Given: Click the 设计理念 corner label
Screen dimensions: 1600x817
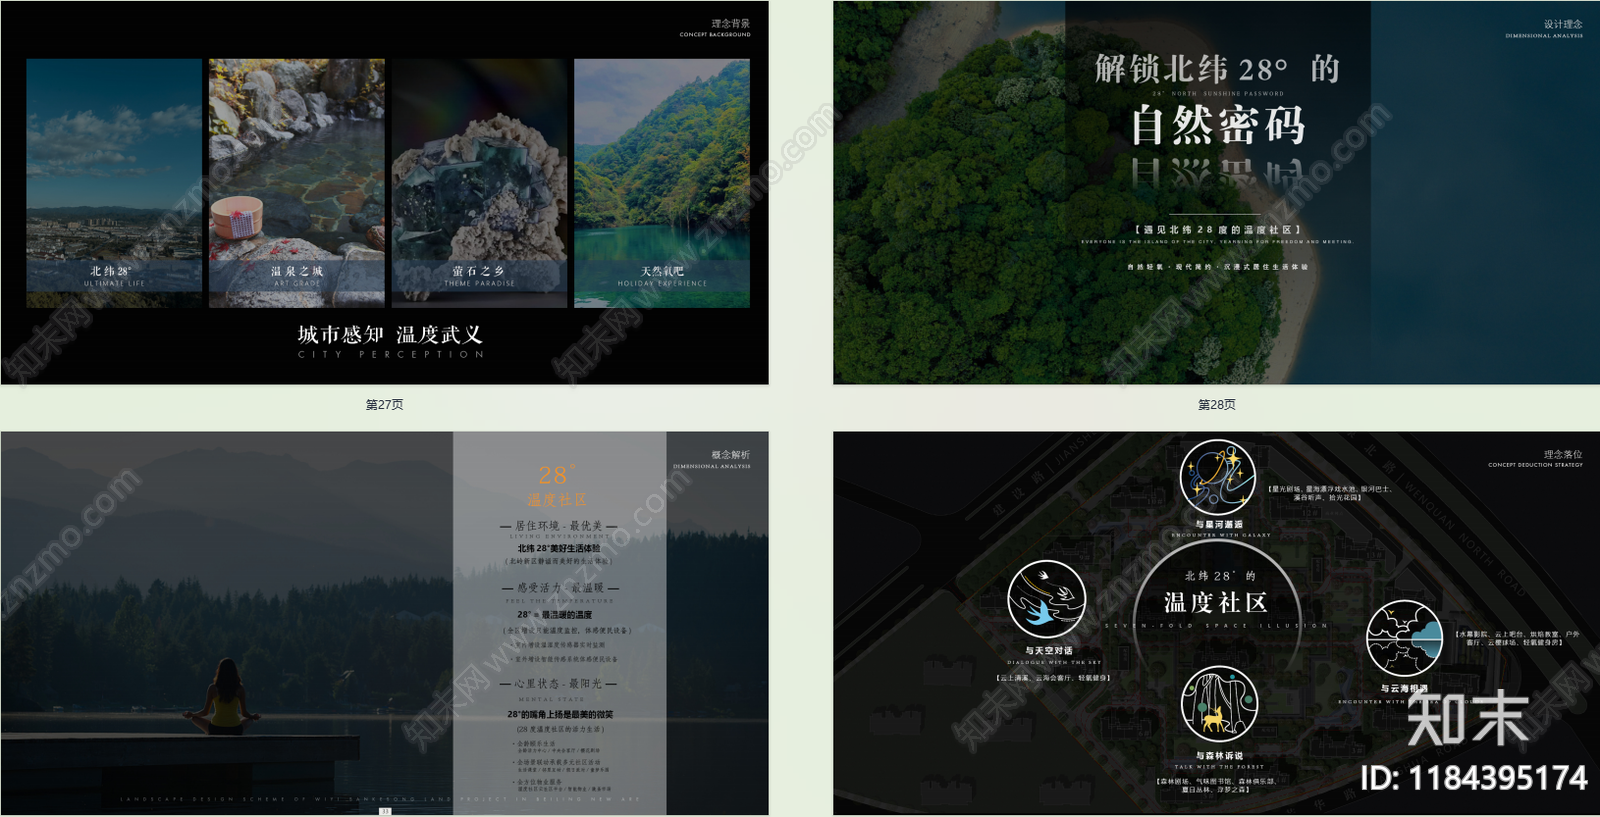Looking at the screenshot, I should tap(1563, 24).
